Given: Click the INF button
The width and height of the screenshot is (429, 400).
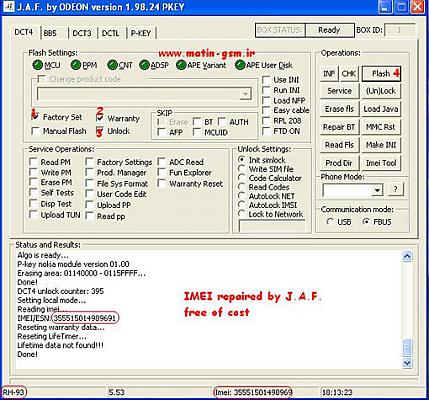Looking at the screenshot, I should click(x=329, y=74).
